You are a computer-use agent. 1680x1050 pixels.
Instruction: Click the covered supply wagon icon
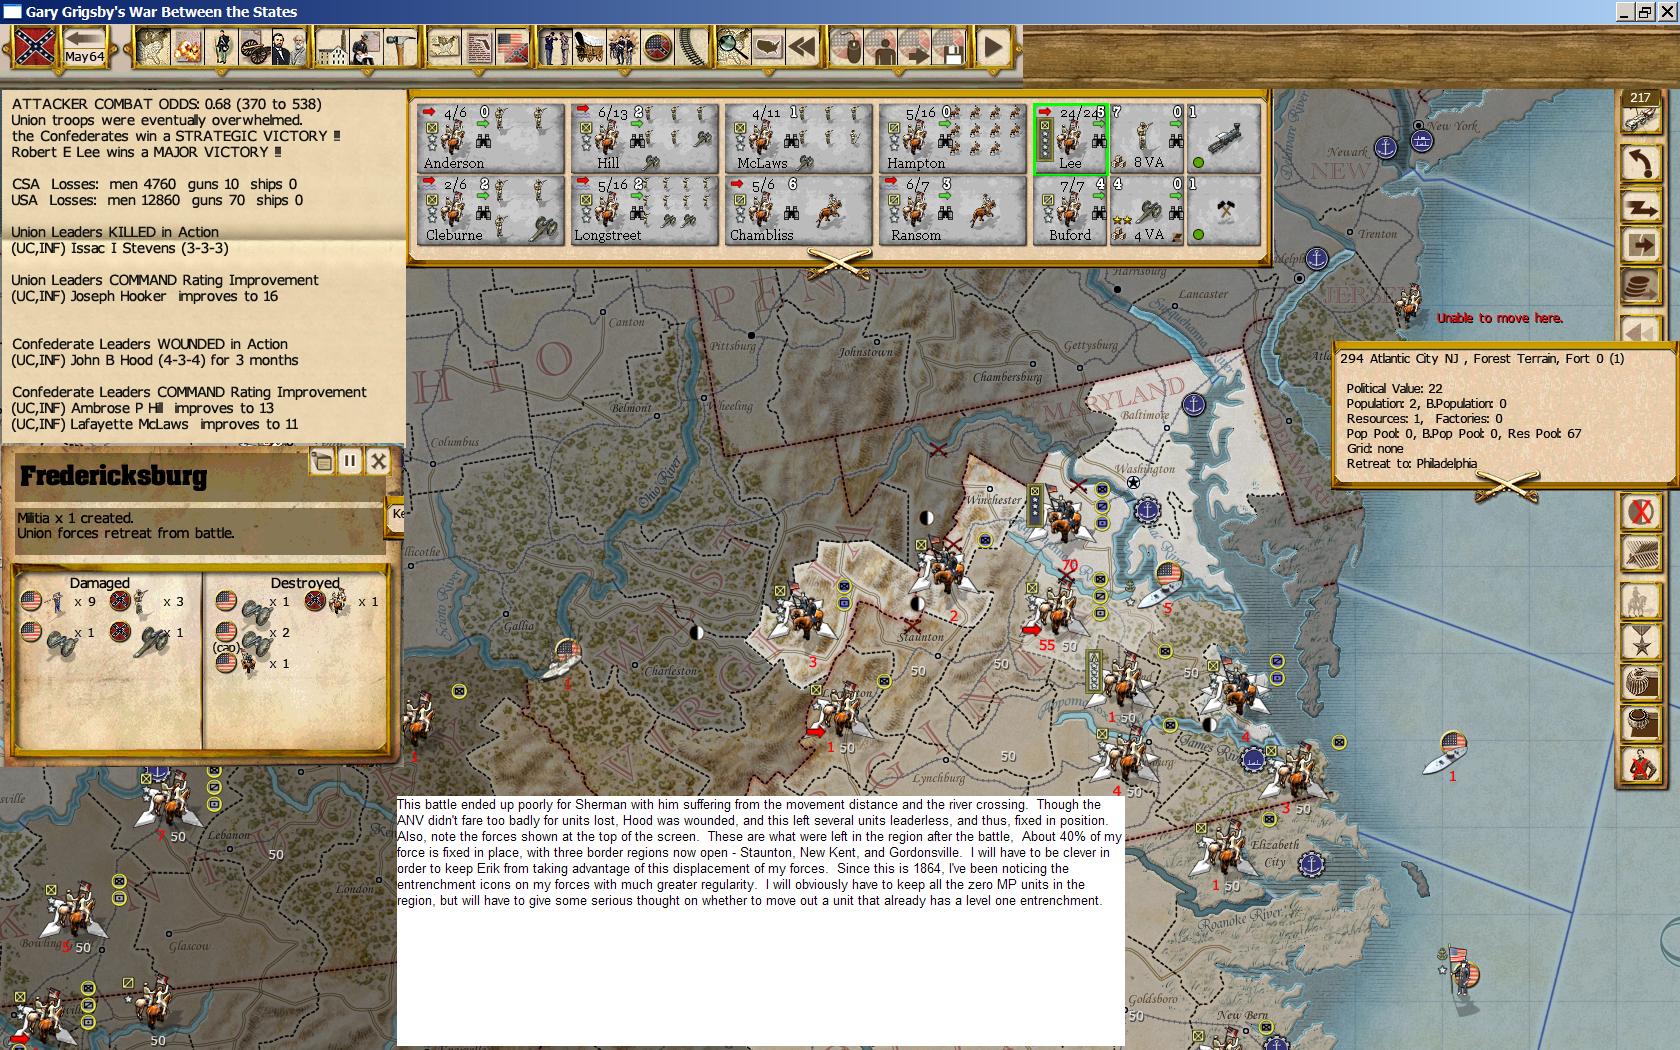[x=587, y=47]
